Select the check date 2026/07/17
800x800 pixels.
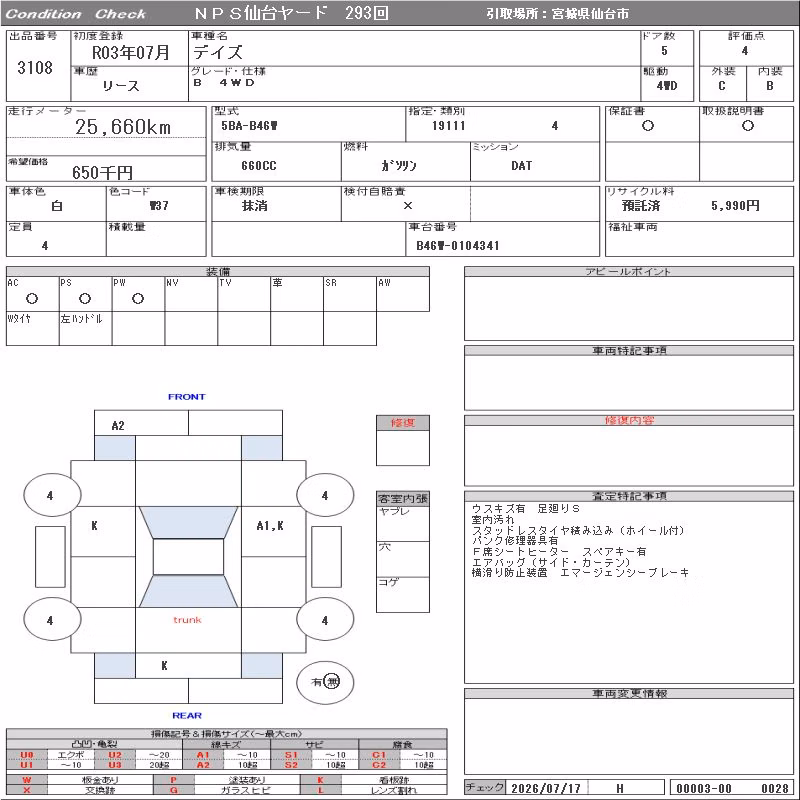click(x=546, y=788)
